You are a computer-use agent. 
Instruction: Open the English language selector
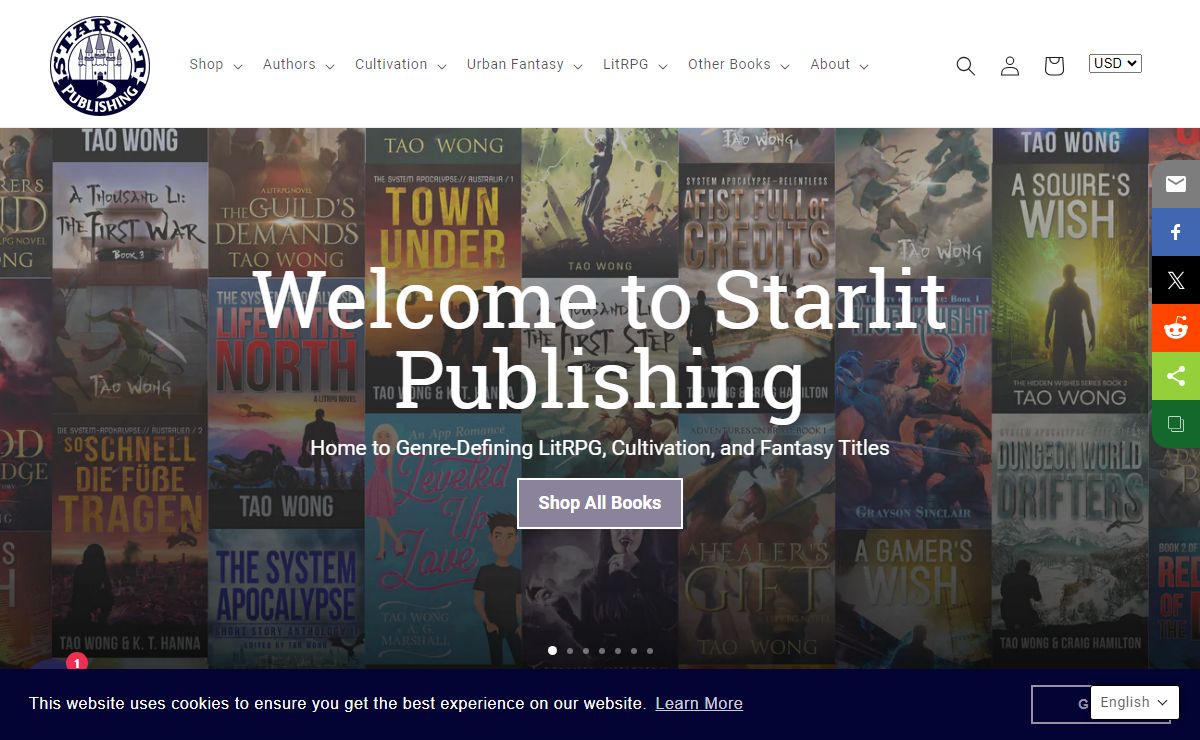pos(1134,702)
